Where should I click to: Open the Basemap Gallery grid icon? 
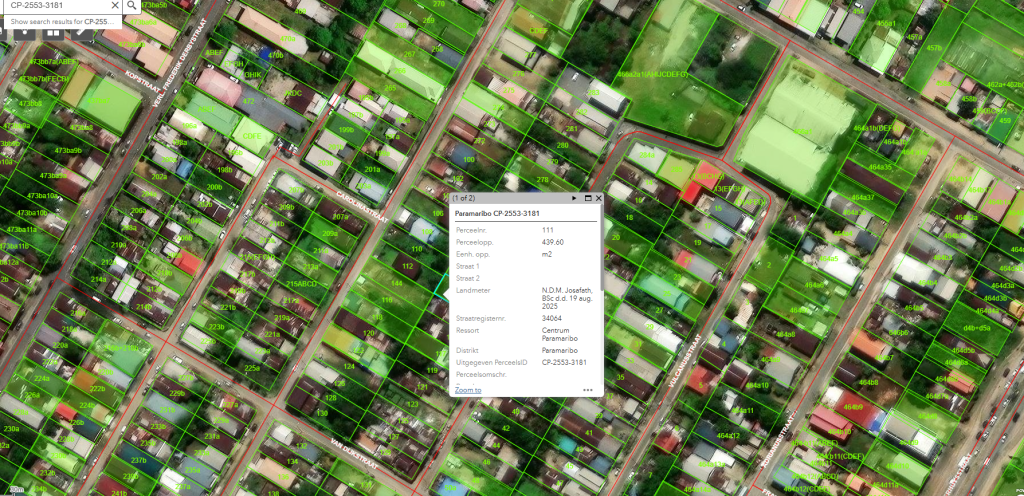click(x=53, y=30)
